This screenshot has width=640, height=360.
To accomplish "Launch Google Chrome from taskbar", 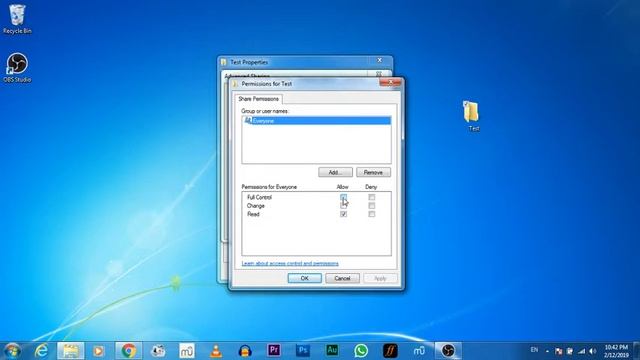I will 129,351.
